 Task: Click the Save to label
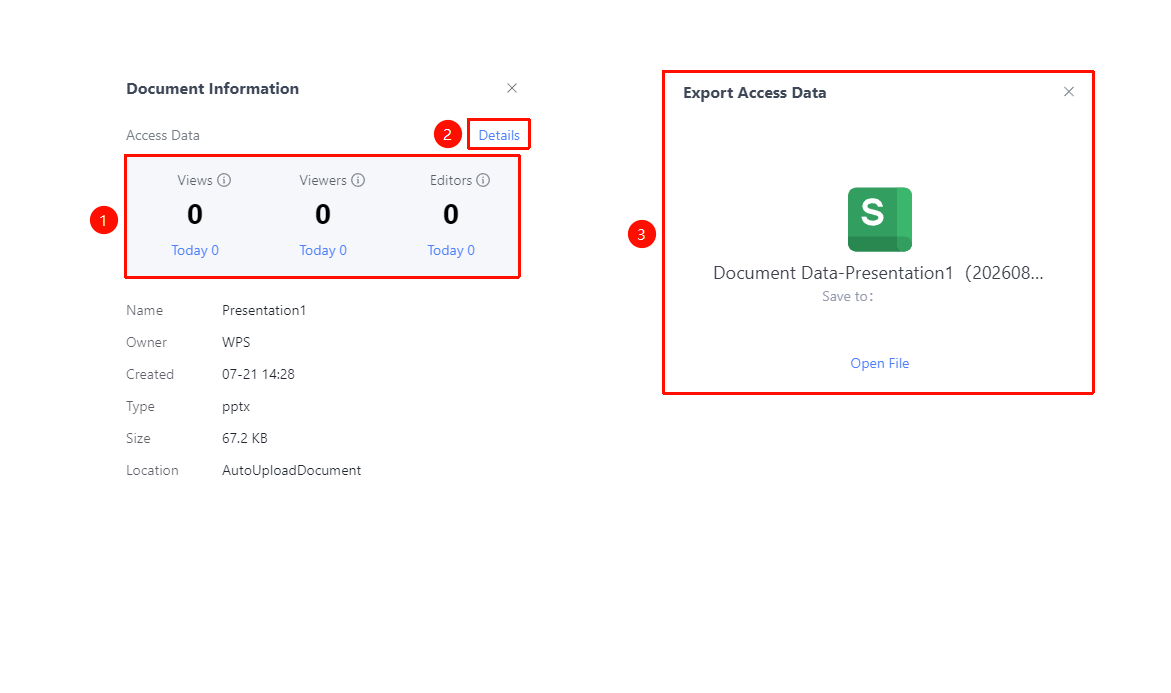tap(848, 296)
